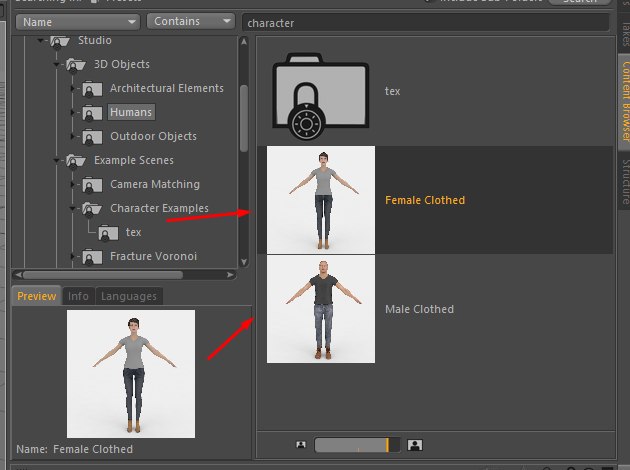The width and height of the screenshot is (630, 470).
Task: Click the small thumbnail size icon
Action: [301, 444]
